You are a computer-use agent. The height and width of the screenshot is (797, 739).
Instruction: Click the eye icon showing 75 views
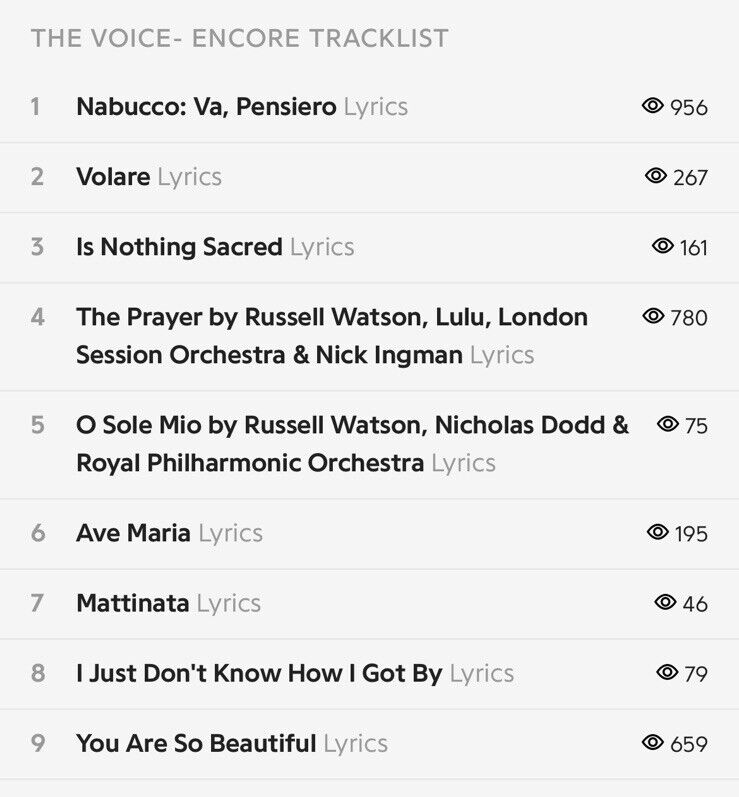point(668,424)
